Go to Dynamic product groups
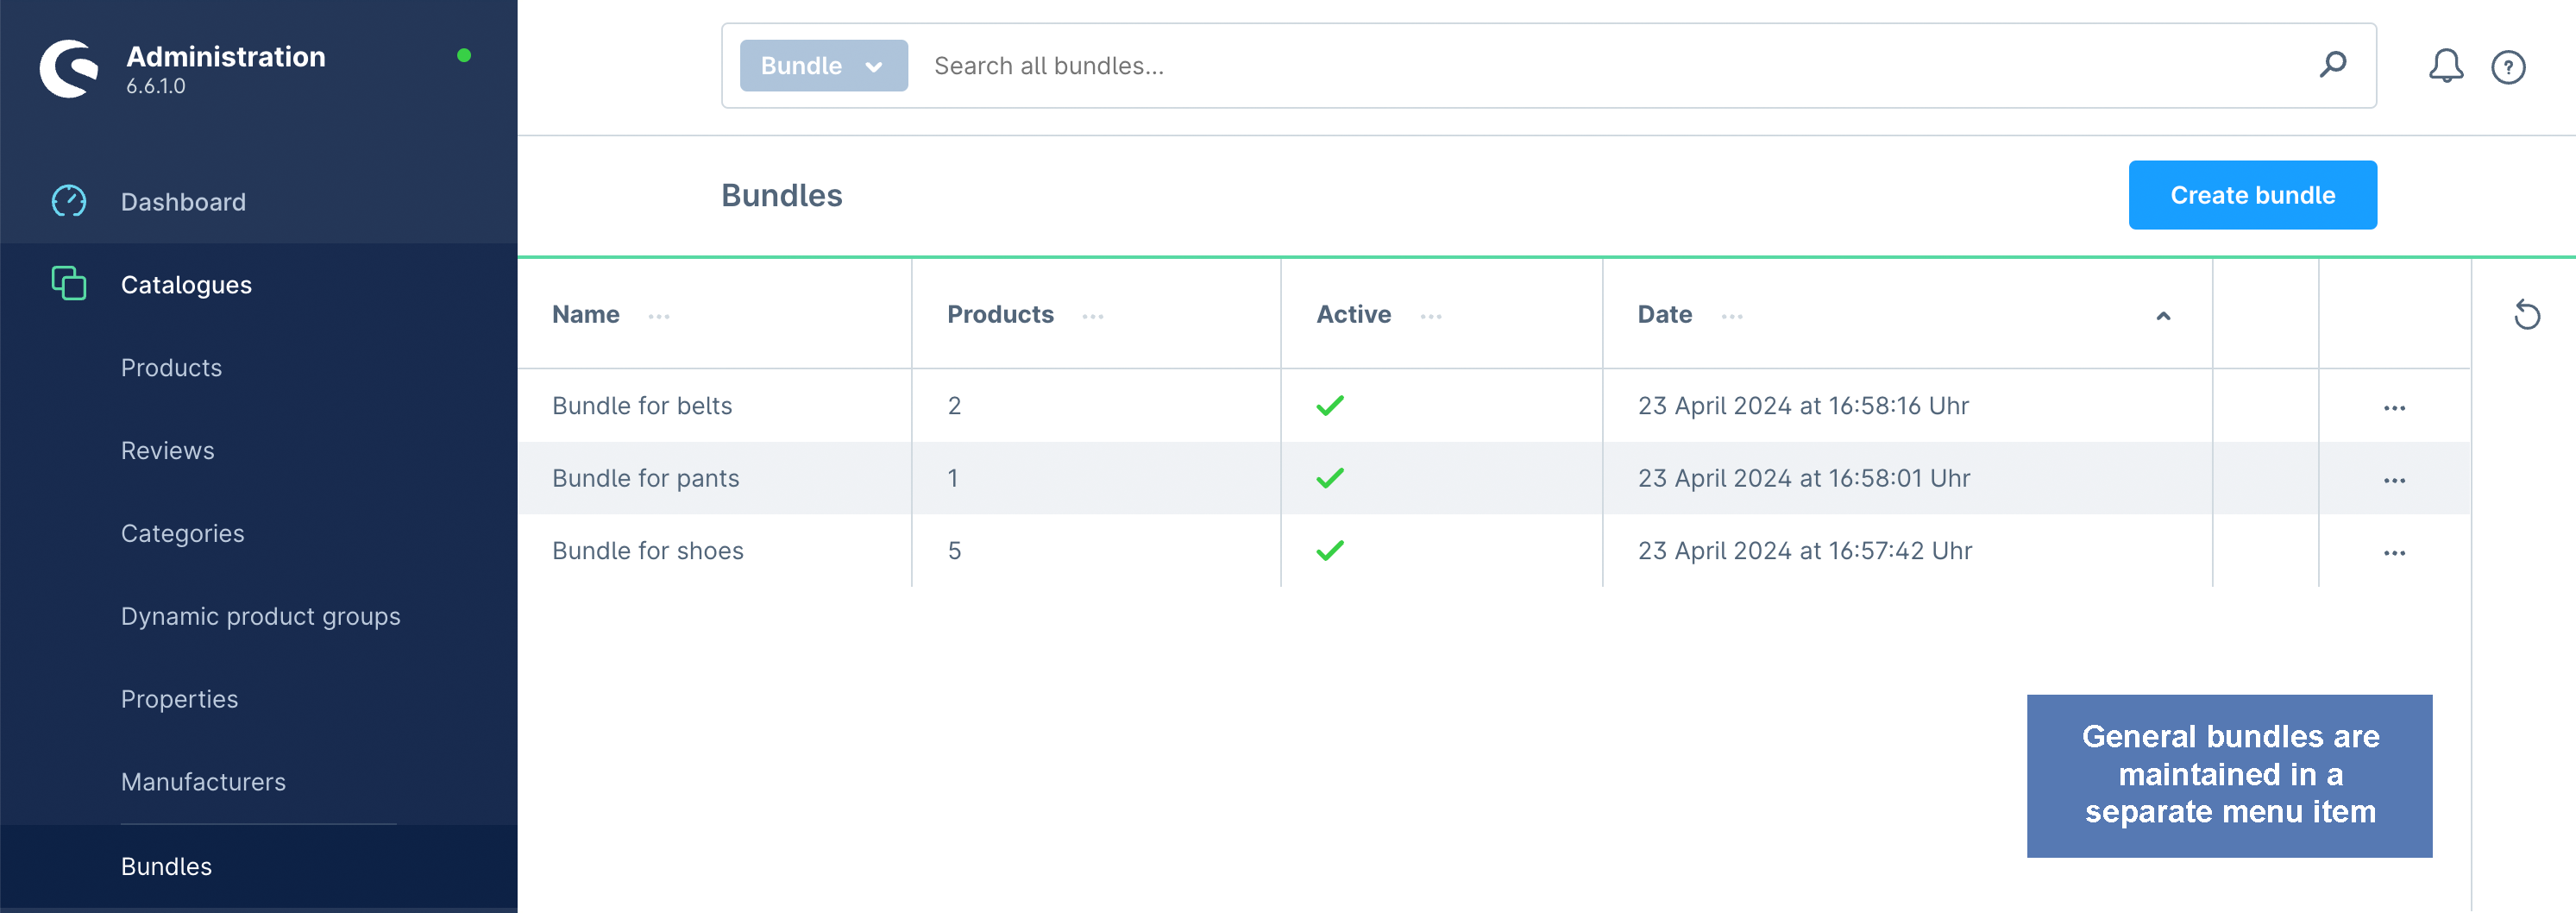This screenshot has height=913, width=2576. pyautogui.click(x=260, y=616)
